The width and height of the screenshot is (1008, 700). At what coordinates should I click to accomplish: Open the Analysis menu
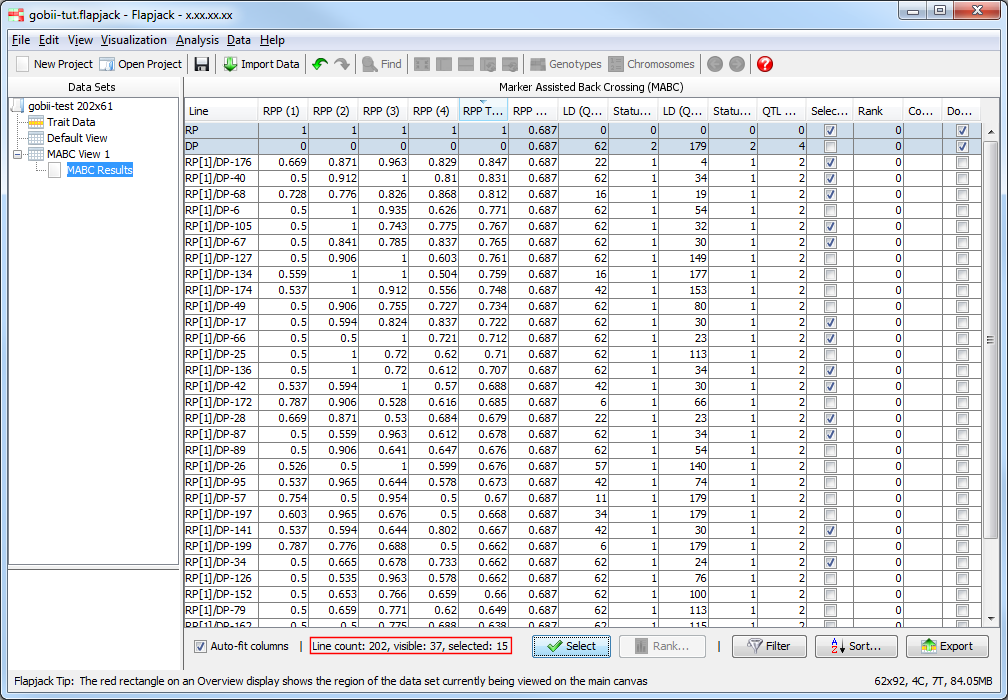click(x=197, y=40)
